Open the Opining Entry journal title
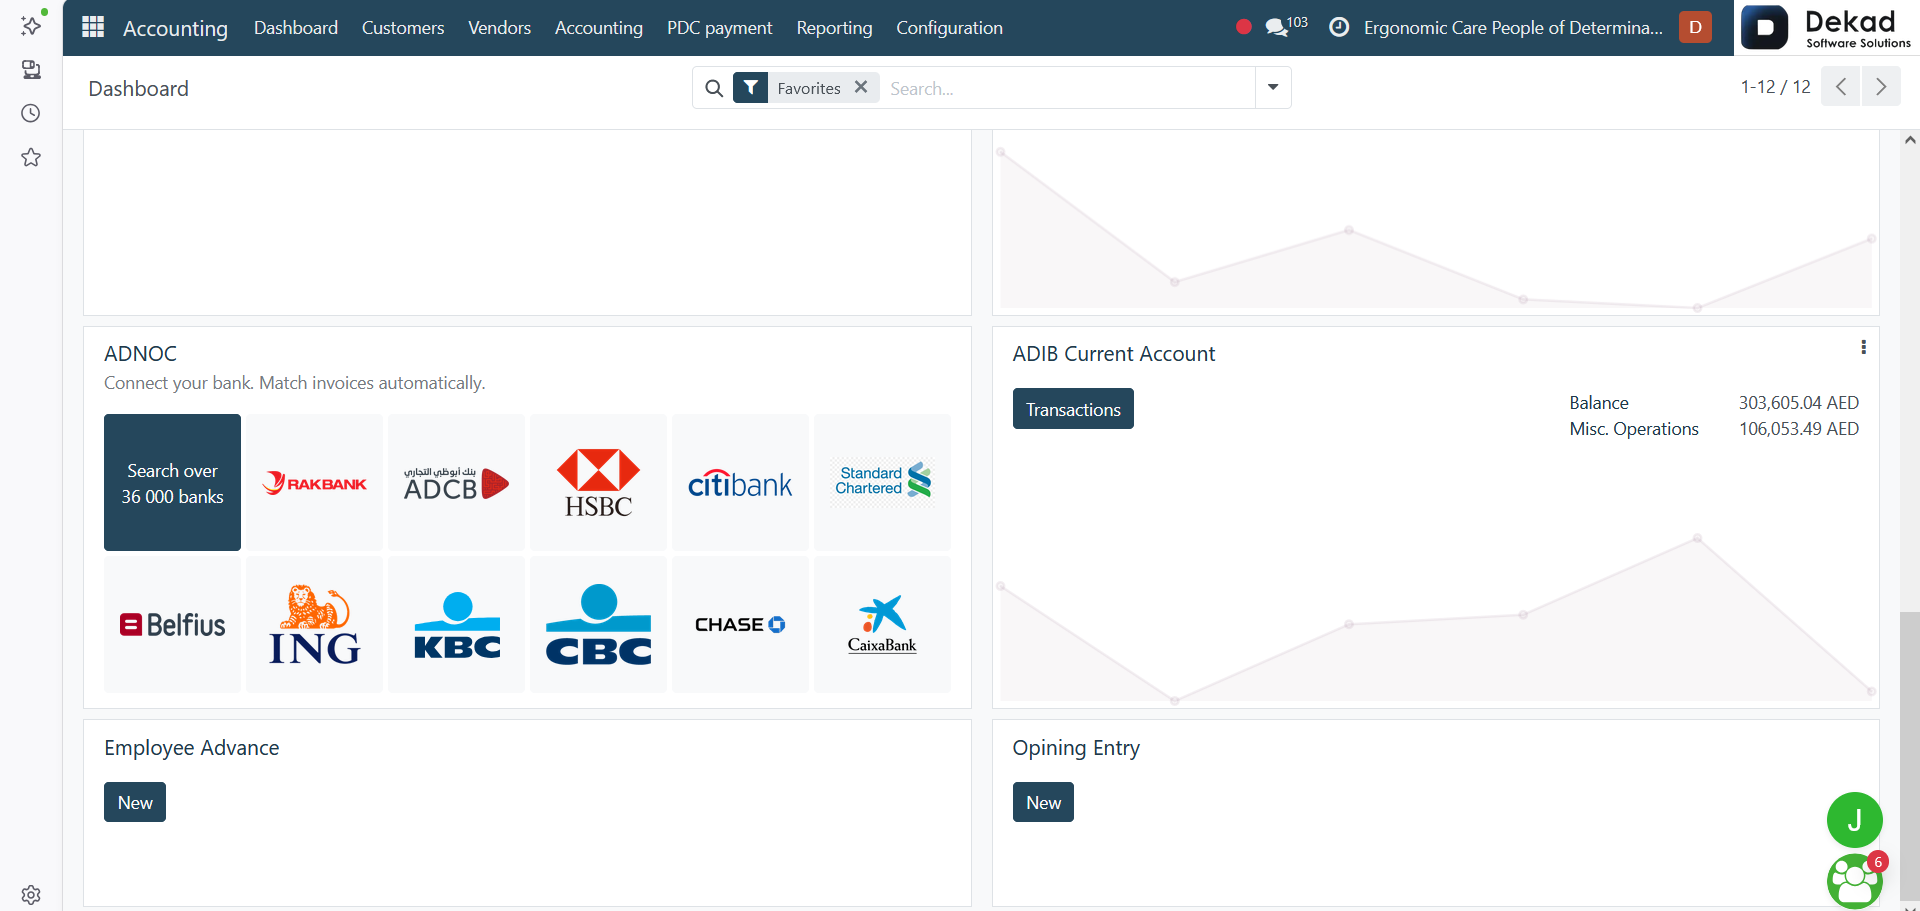 pyautogui.click(x=1076, y=748)
